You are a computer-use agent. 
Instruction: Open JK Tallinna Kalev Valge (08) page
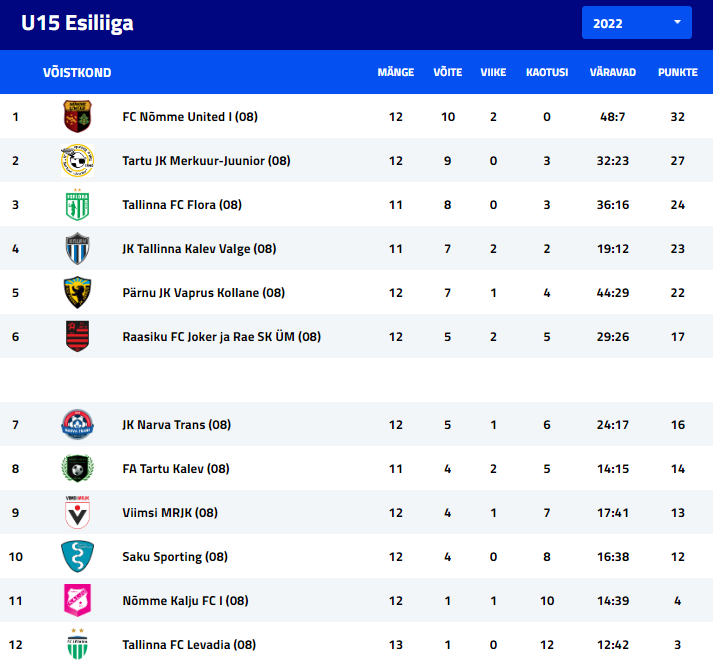[199, 249]
